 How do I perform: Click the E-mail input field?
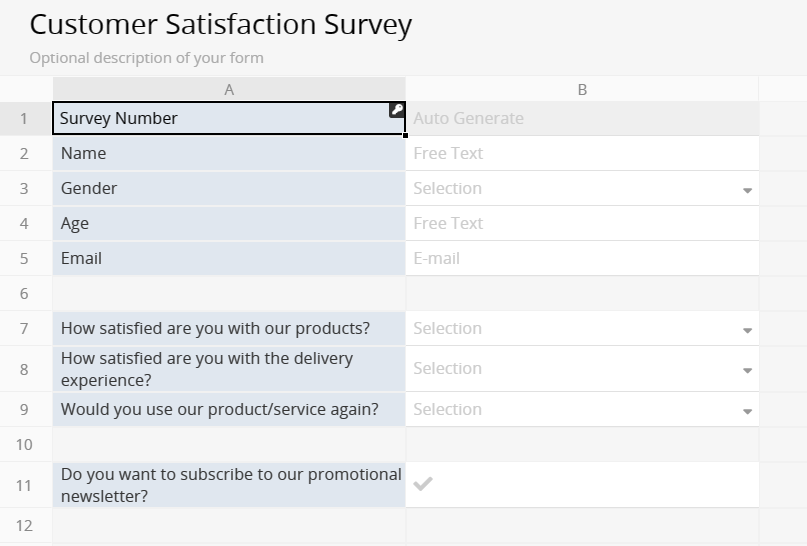582,258
